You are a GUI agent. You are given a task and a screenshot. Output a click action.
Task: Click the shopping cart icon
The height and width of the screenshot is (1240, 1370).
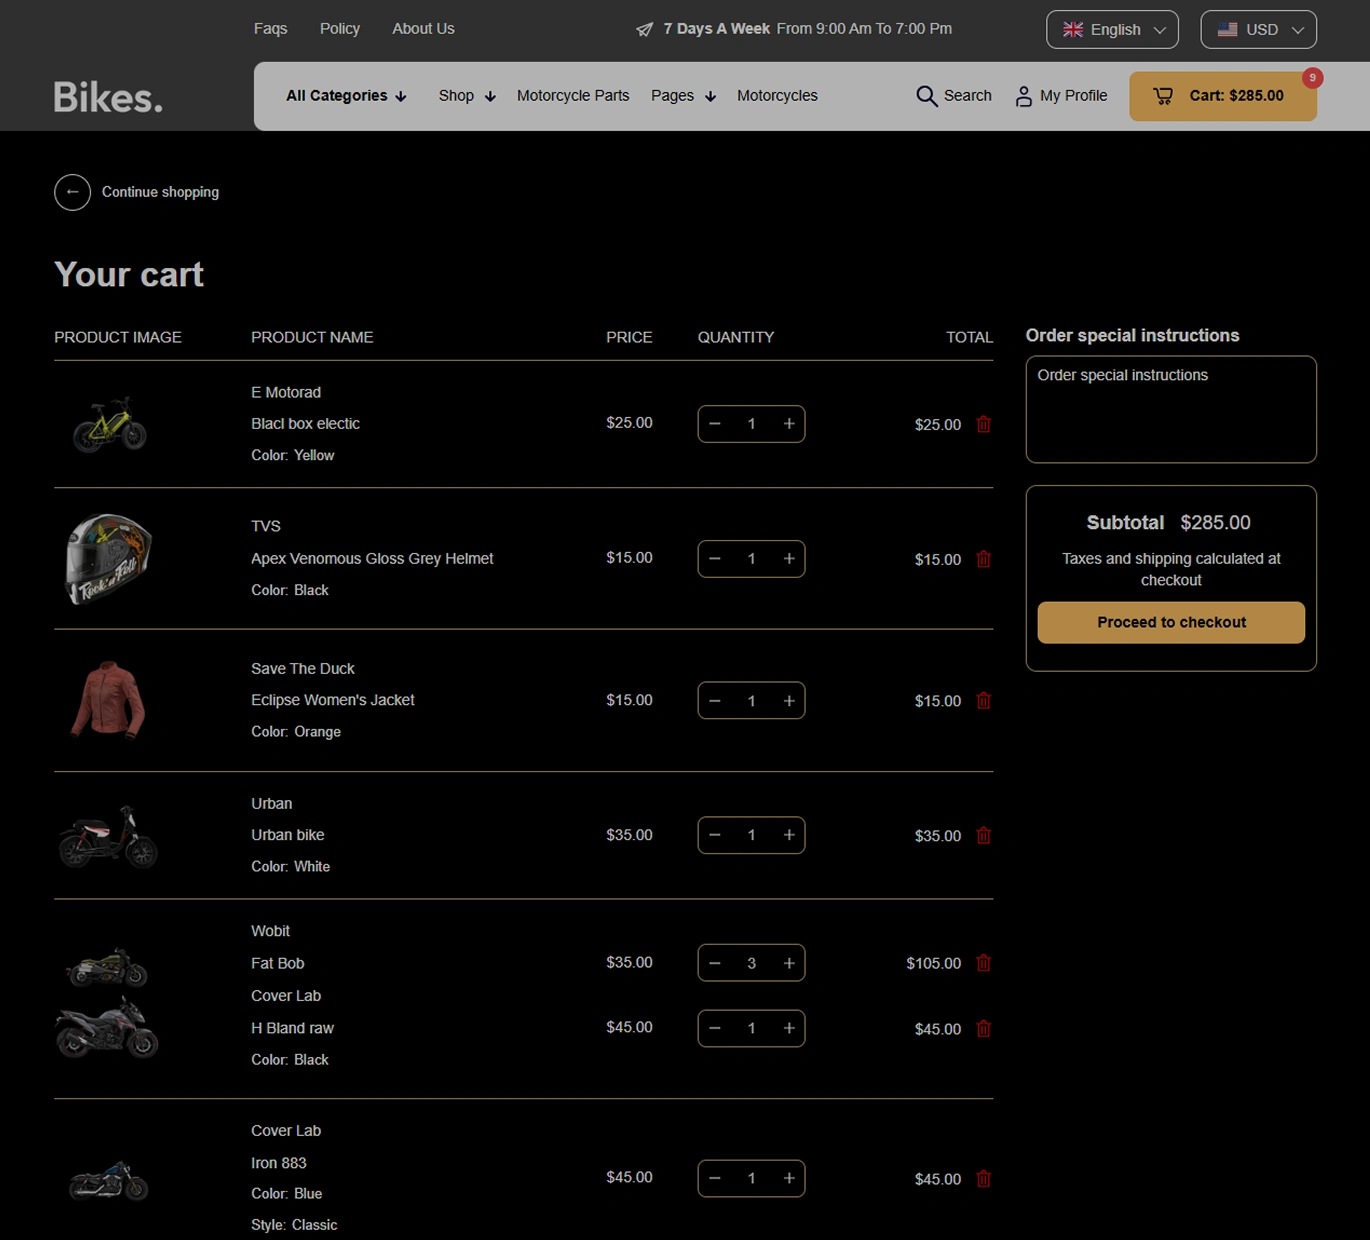click(x=1163, y=96)
